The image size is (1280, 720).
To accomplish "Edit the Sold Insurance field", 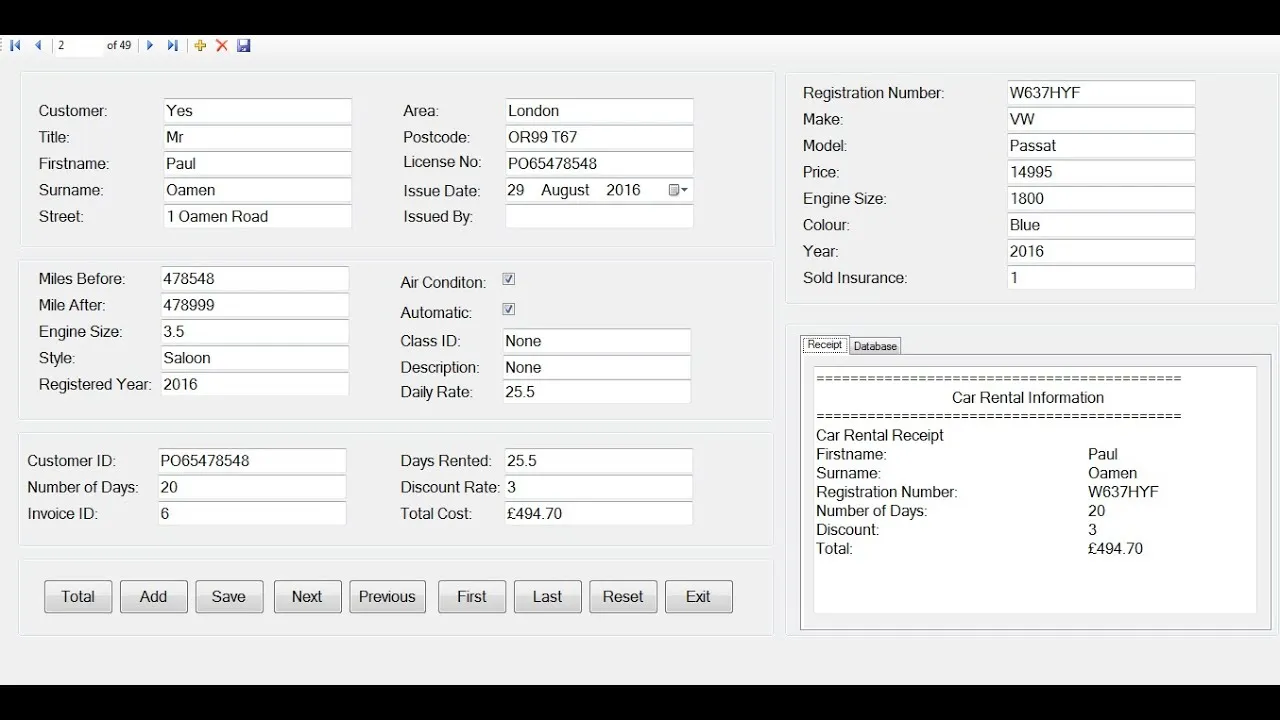I will pyautogui.click(x=1101, y=278).
